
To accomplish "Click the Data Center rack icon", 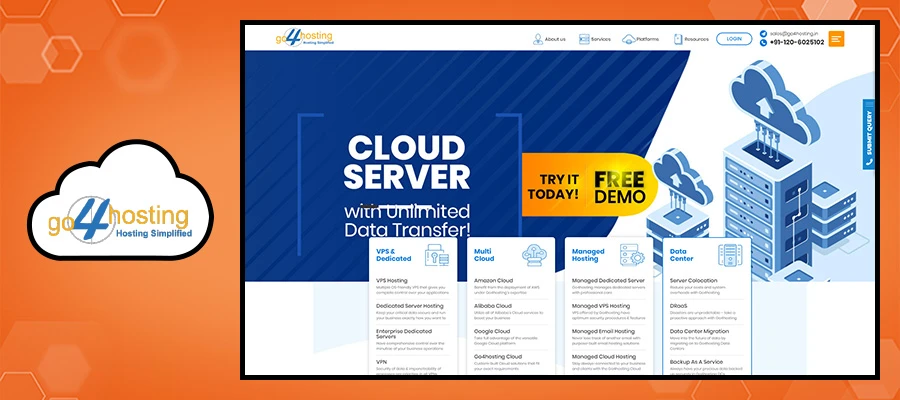I will point(730,255).
